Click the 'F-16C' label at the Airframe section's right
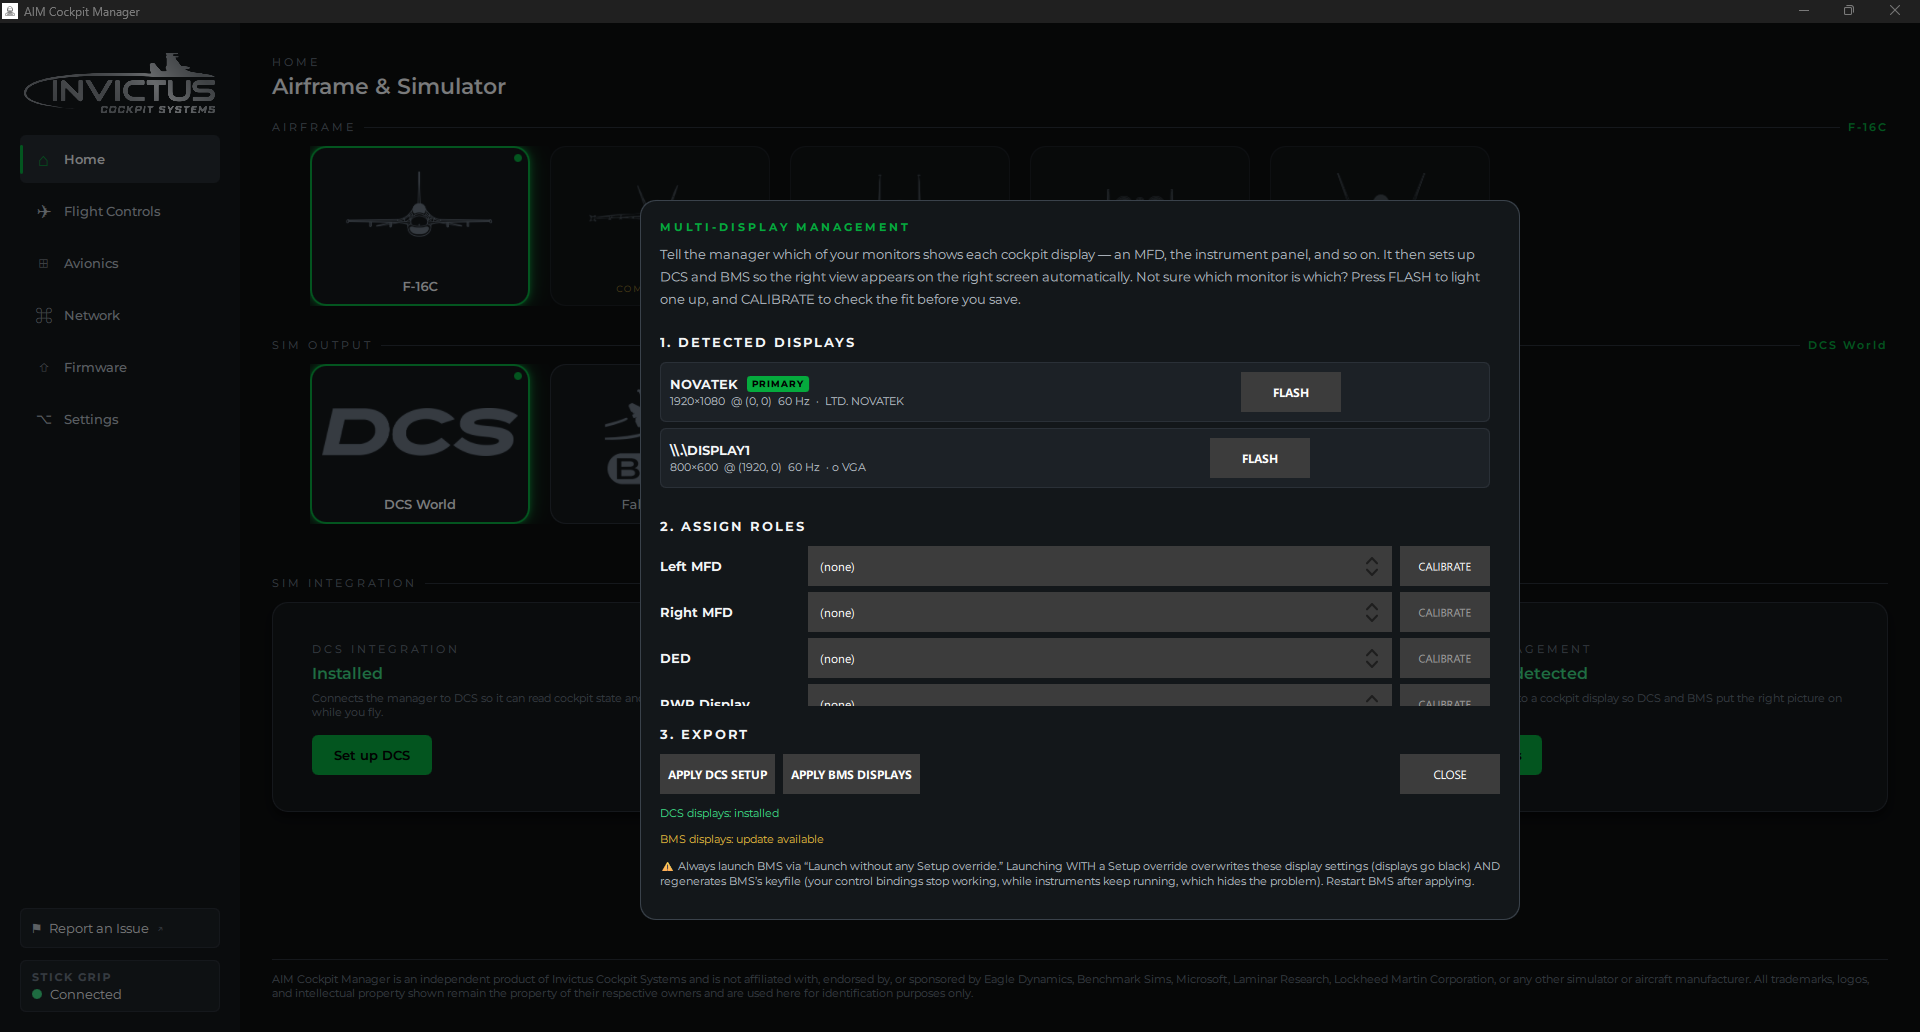Image resolution: width=1920 pixels, height=1032 pixels. tap(1867, 127)
